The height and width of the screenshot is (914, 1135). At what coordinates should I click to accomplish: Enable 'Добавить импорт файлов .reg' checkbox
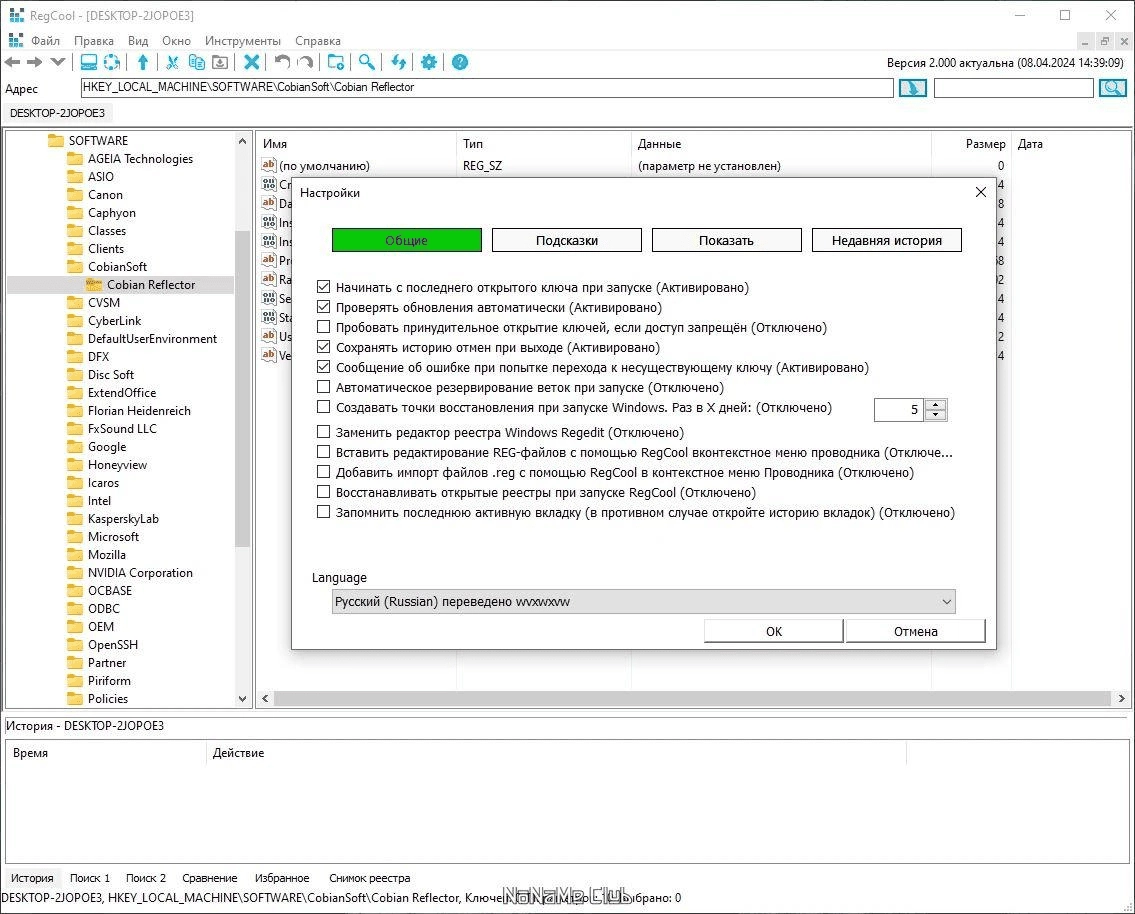324,472
